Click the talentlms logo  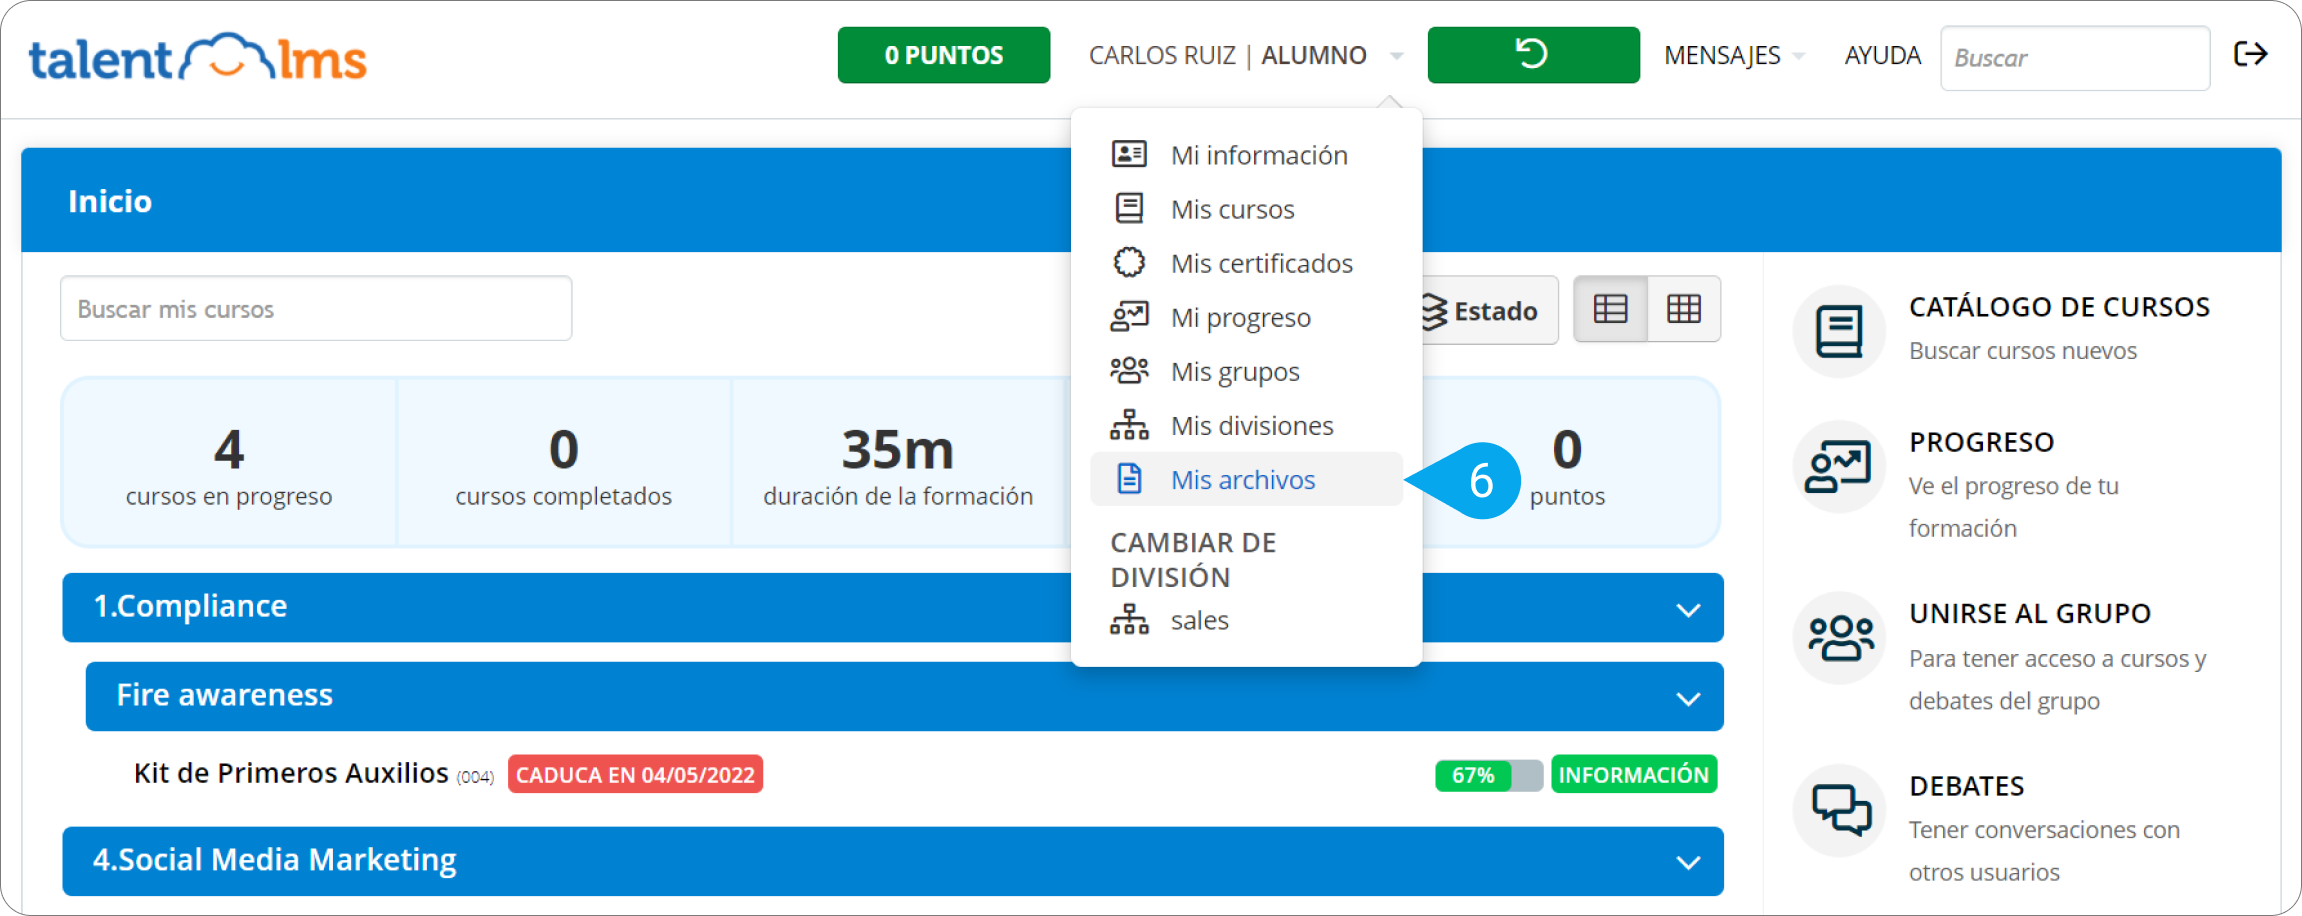(198, 58)
